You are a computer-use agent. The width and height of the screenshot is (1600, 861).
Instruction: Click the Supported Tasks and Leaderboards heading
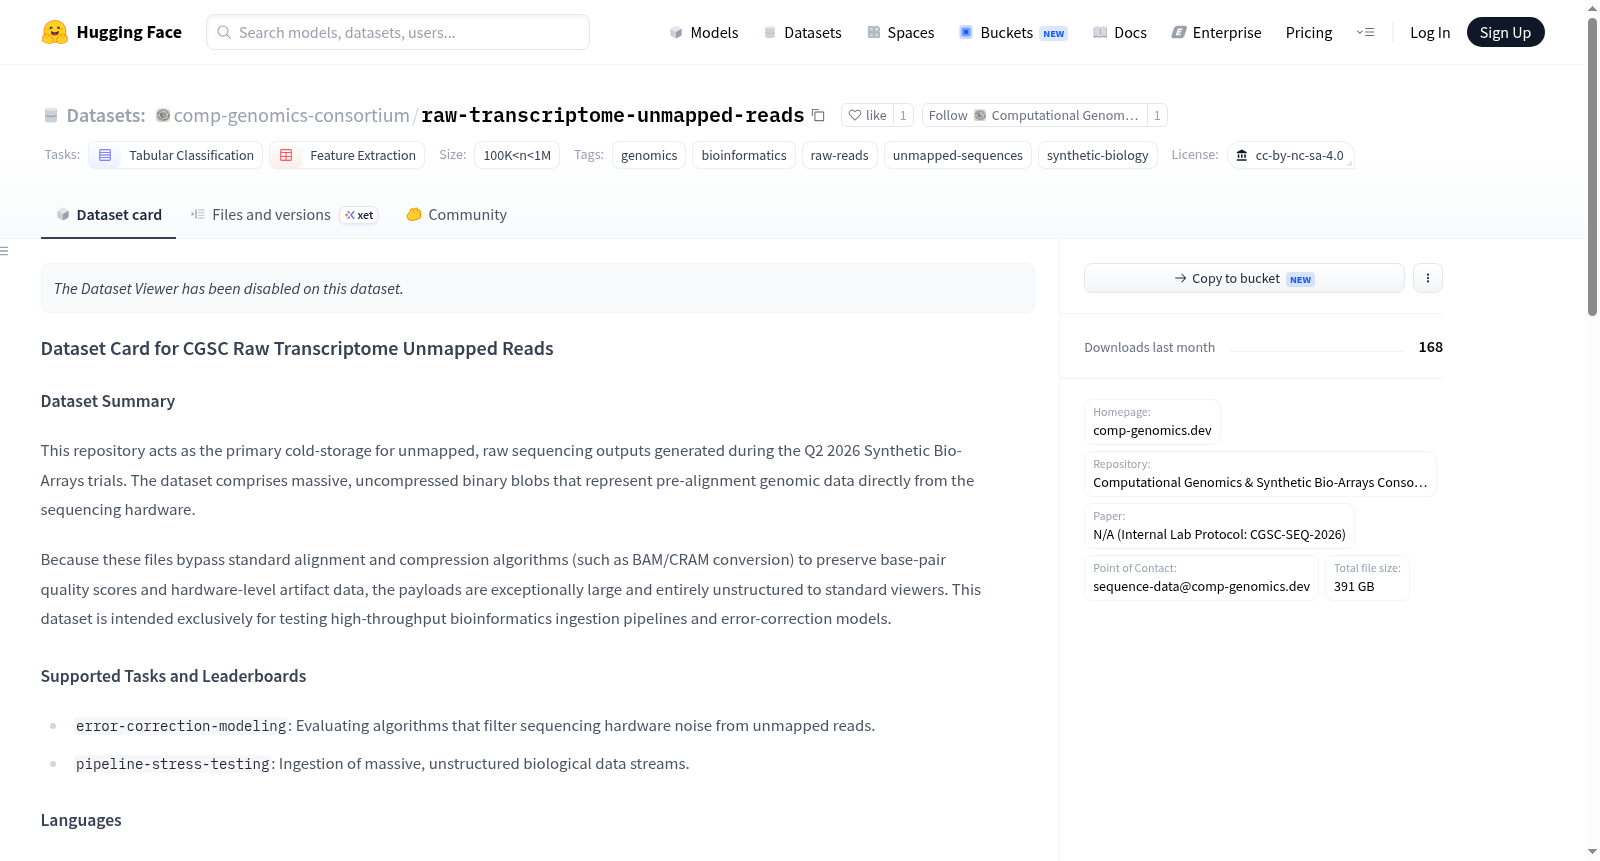(x=173, y=676)
